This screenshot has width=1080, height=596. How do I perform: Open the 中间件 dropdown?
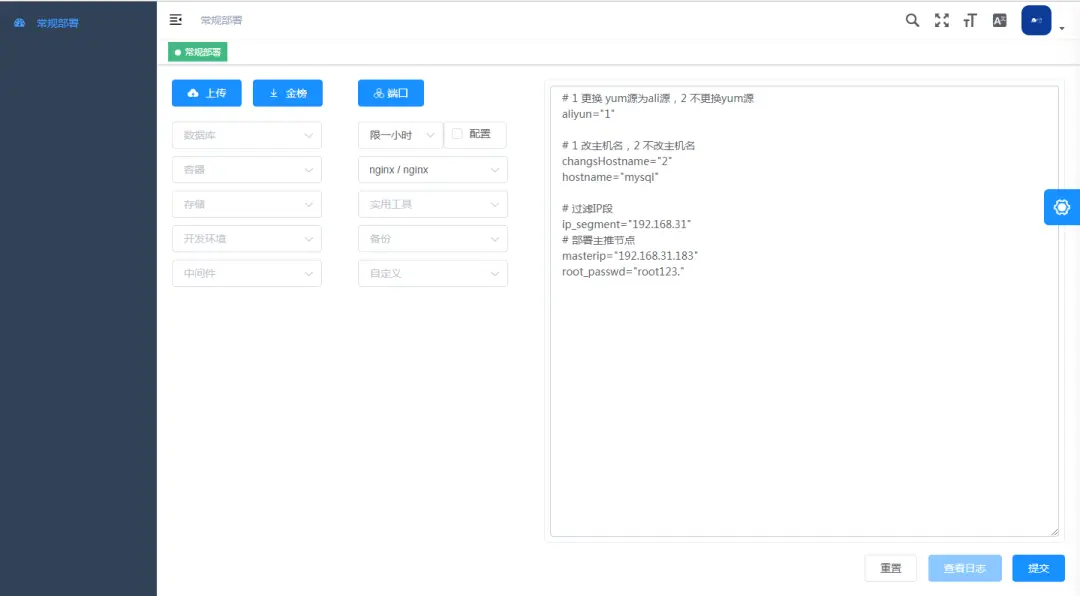click(x=247, y=273)
